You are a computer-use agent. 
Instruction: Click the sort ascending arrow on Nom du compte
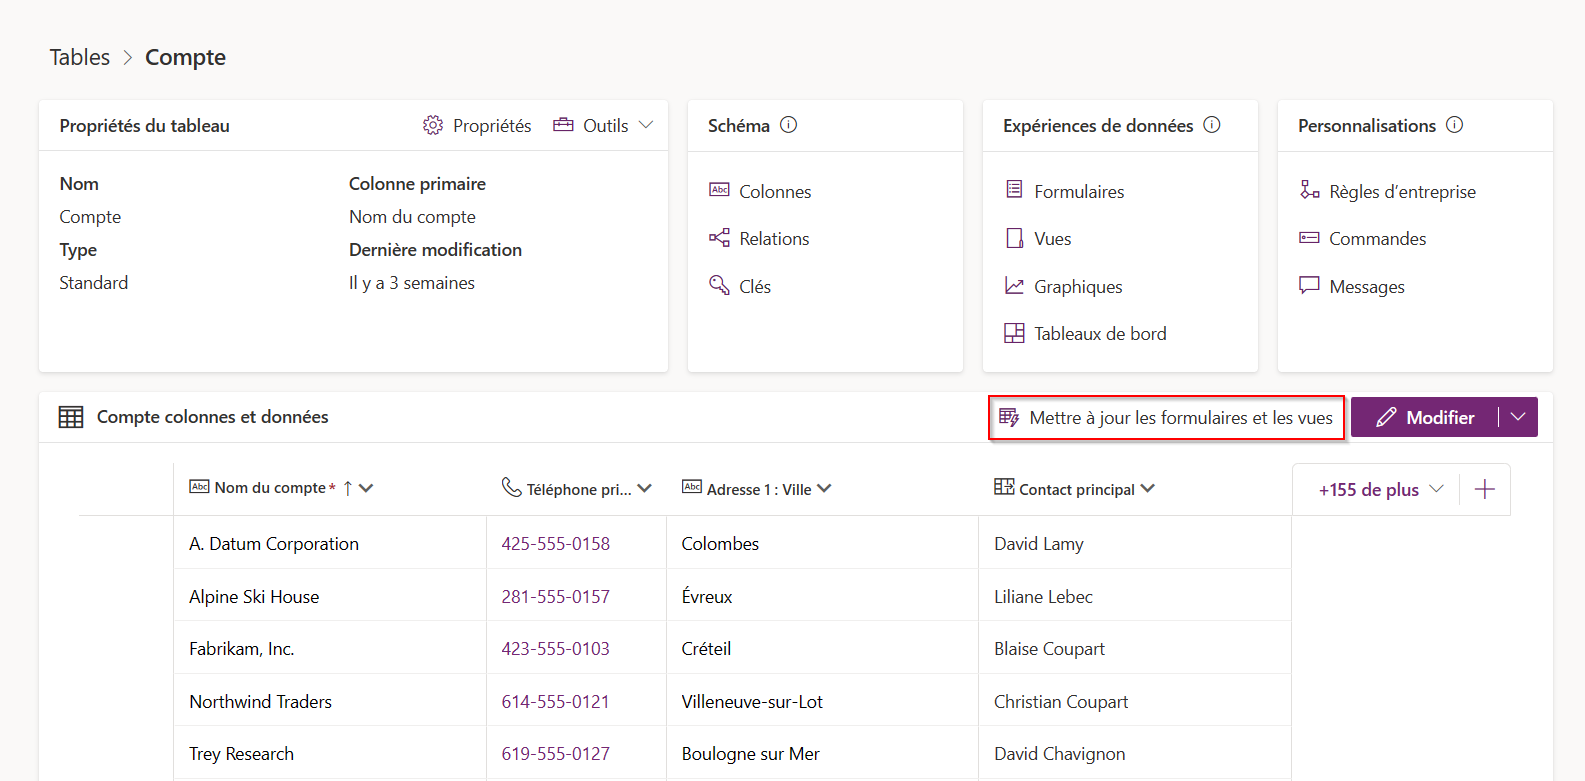348,488
